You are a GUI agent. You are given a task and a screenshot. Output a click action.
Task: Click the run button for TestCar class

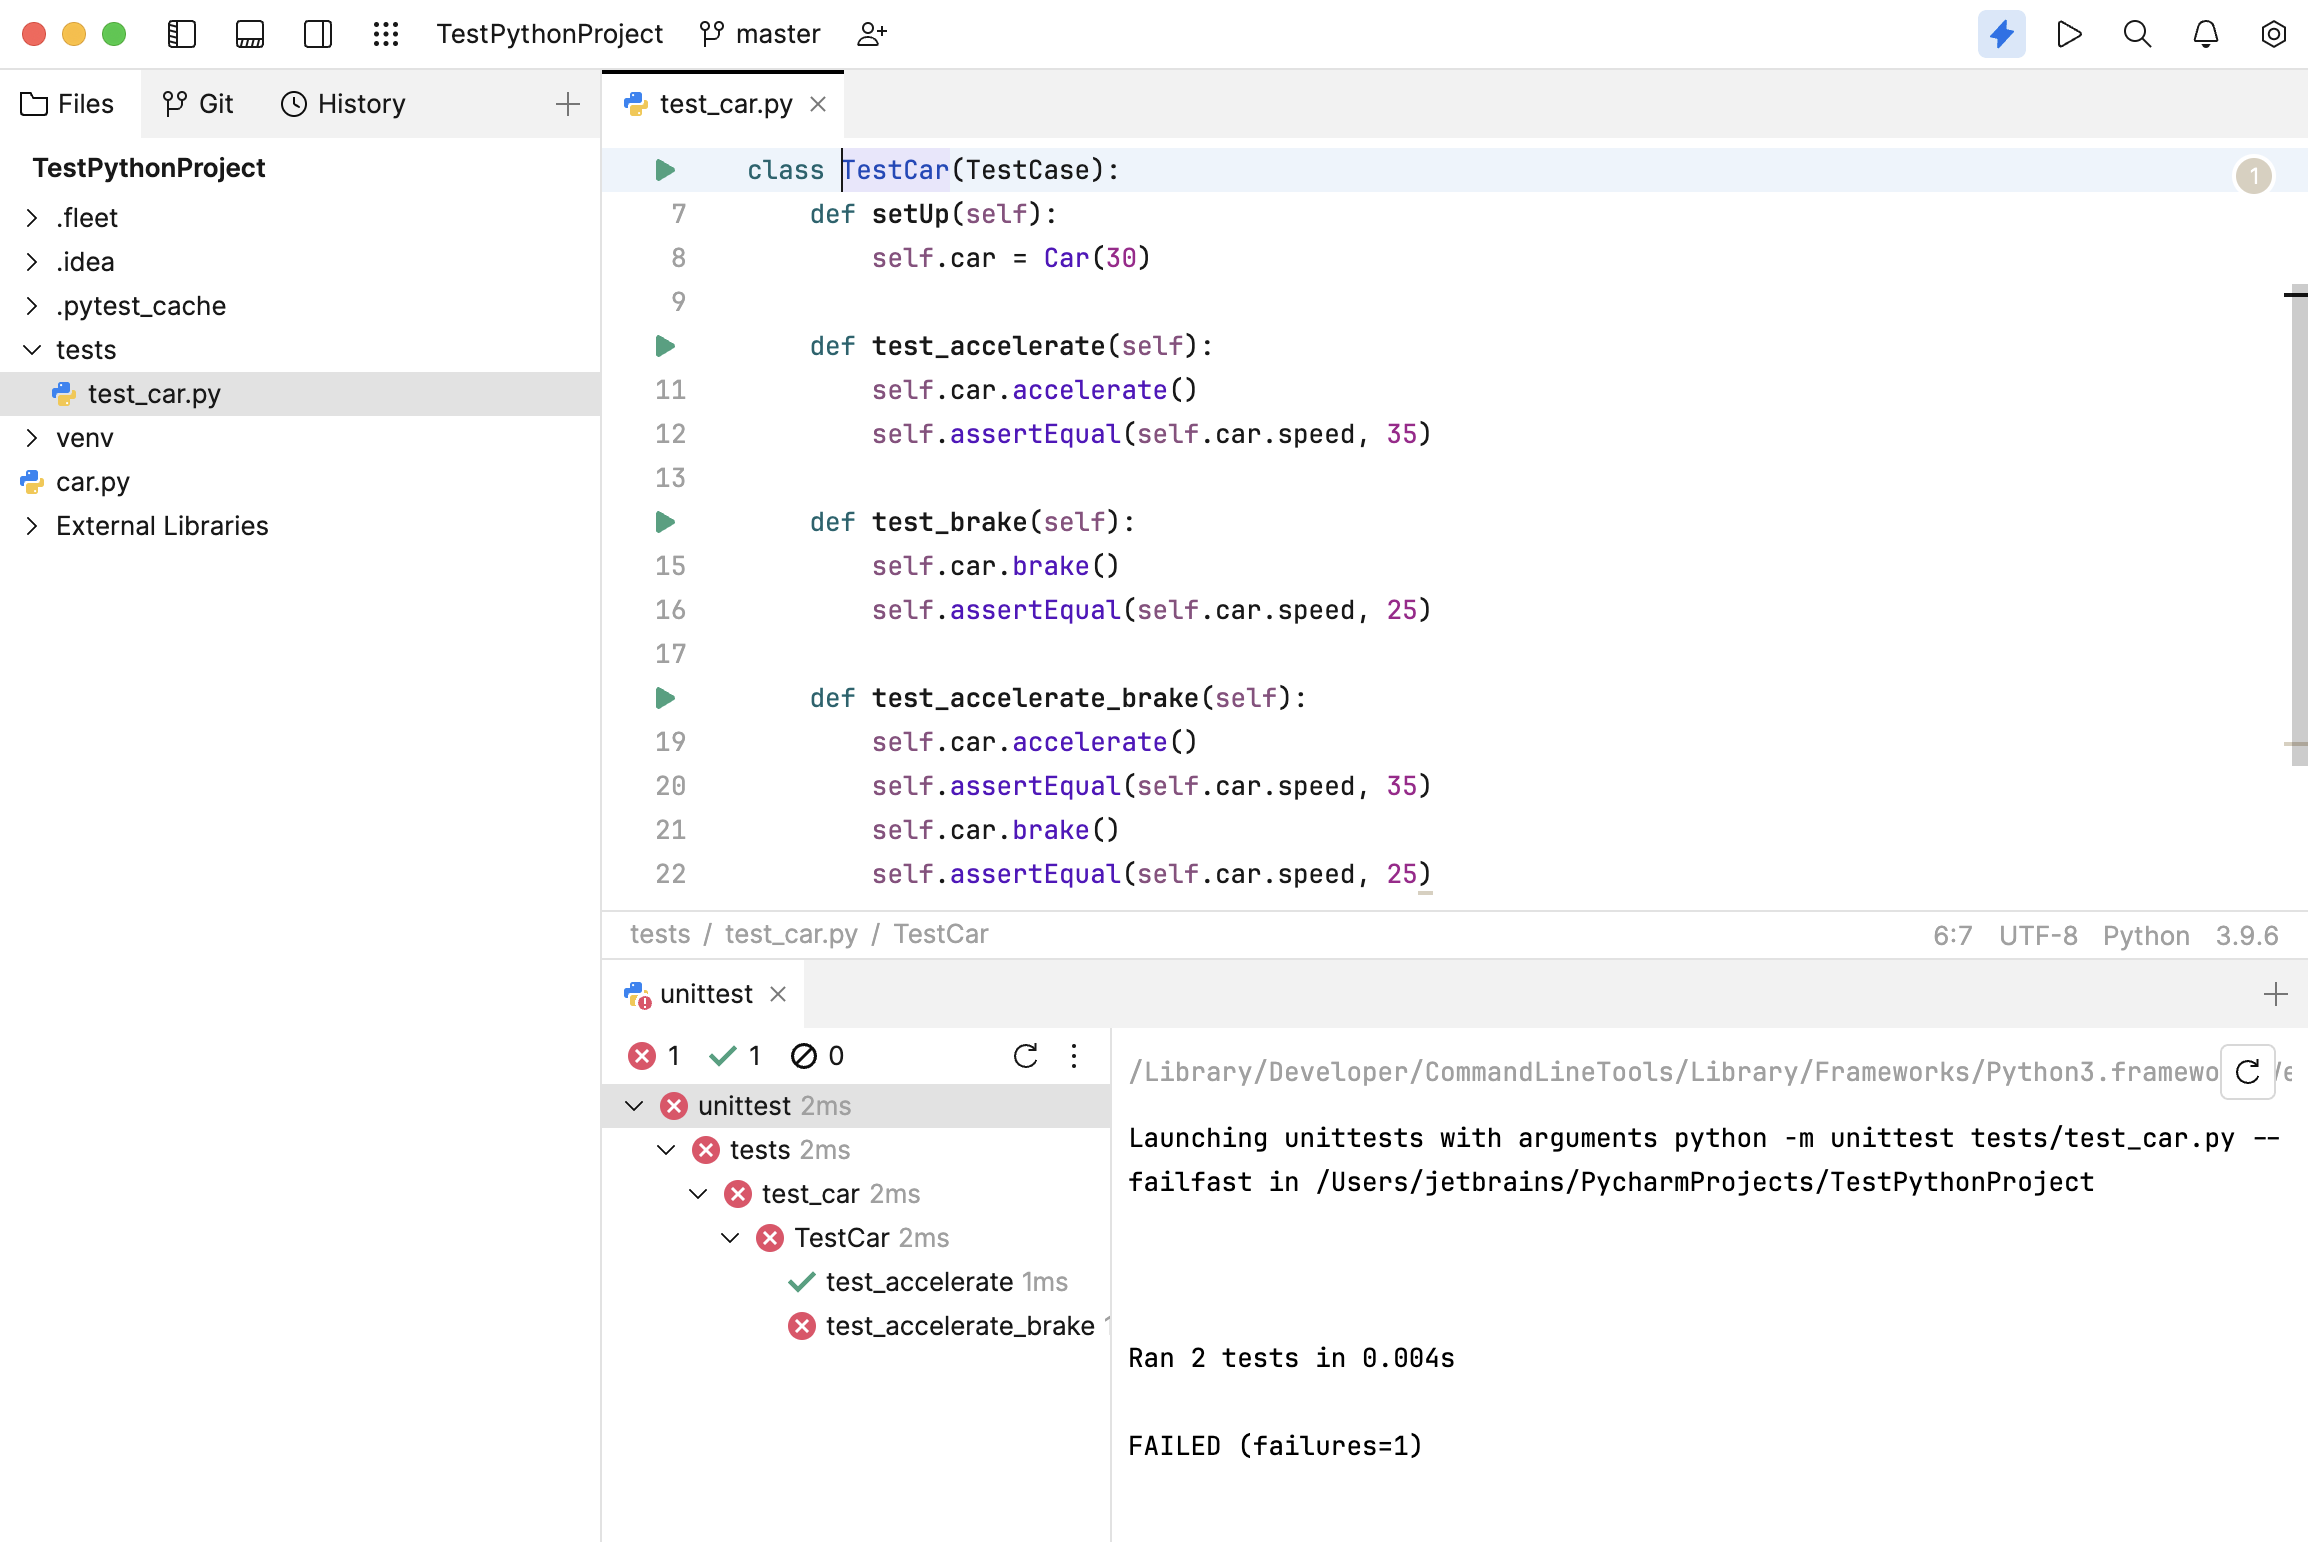pyautogui.click(x=666, y=169)
